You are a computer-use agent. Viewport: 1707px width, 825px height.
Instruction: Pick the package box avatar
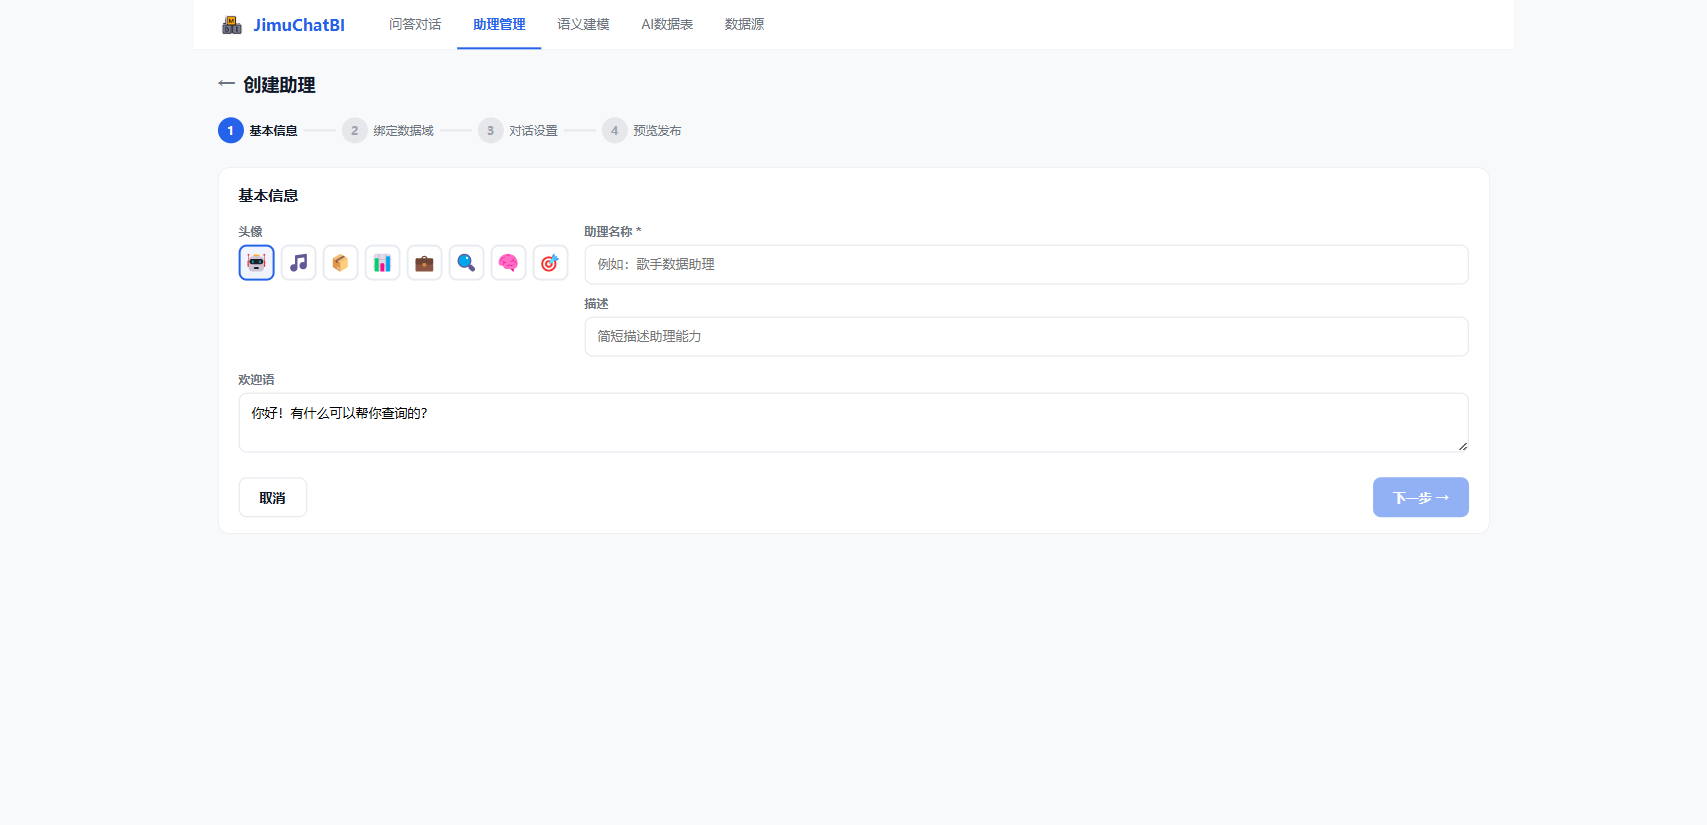pos(341,263)
